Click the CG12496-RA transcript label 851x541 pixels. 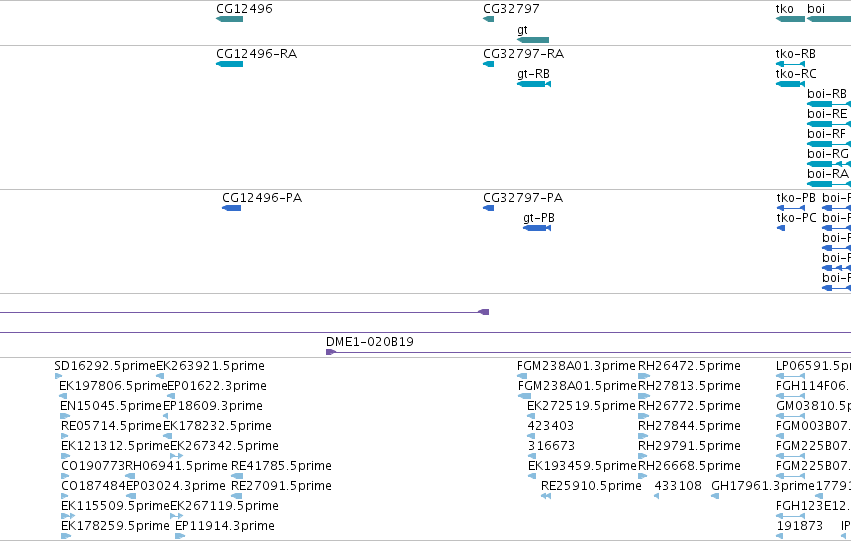click(x=256, y=54)
